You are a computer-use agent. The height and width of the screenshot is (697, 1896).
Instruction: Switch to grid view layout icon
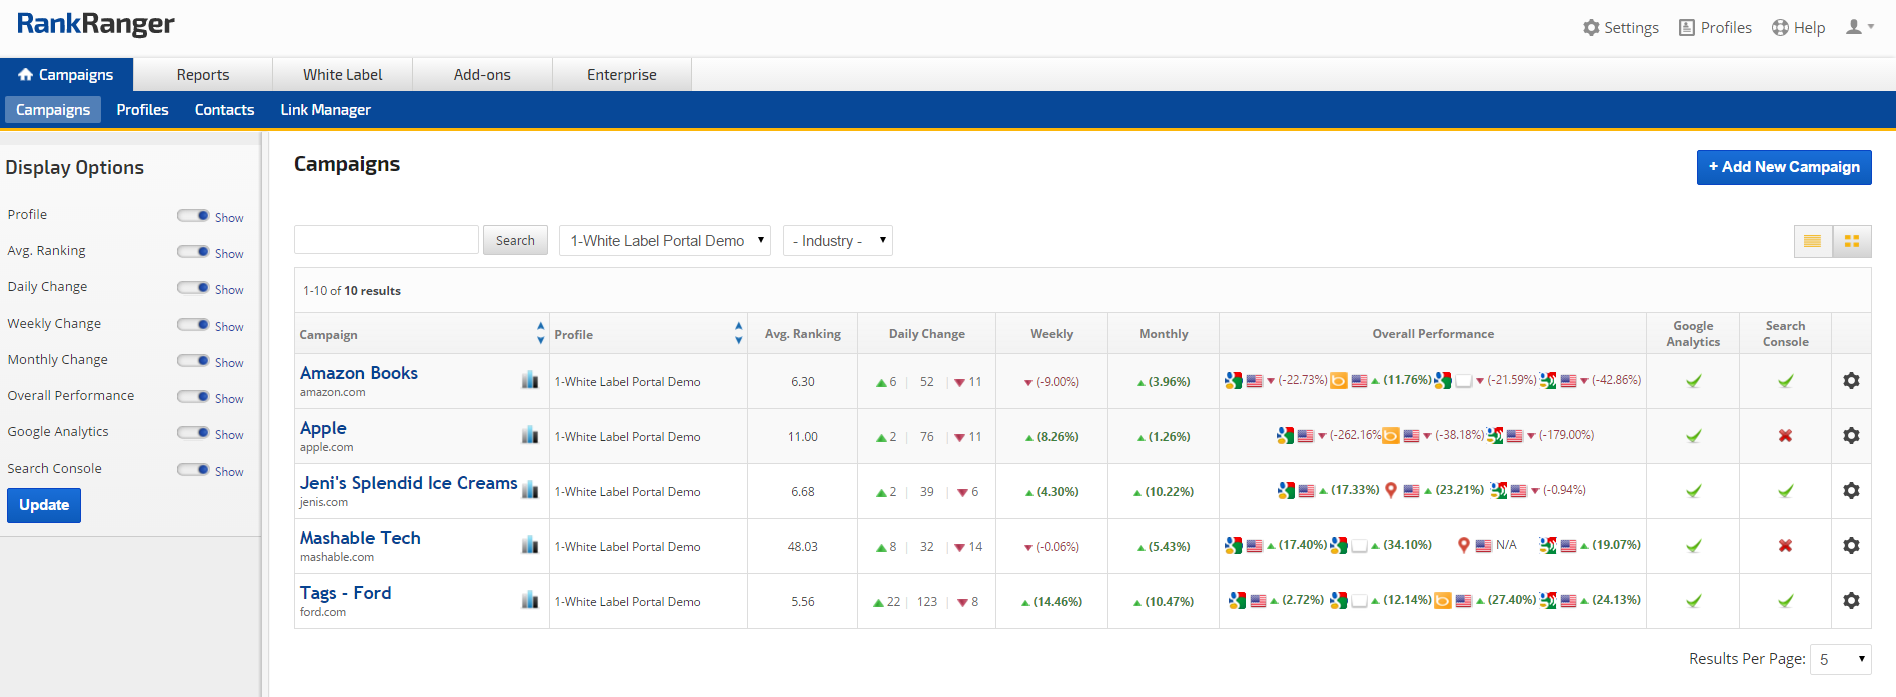click(1851, 241)
